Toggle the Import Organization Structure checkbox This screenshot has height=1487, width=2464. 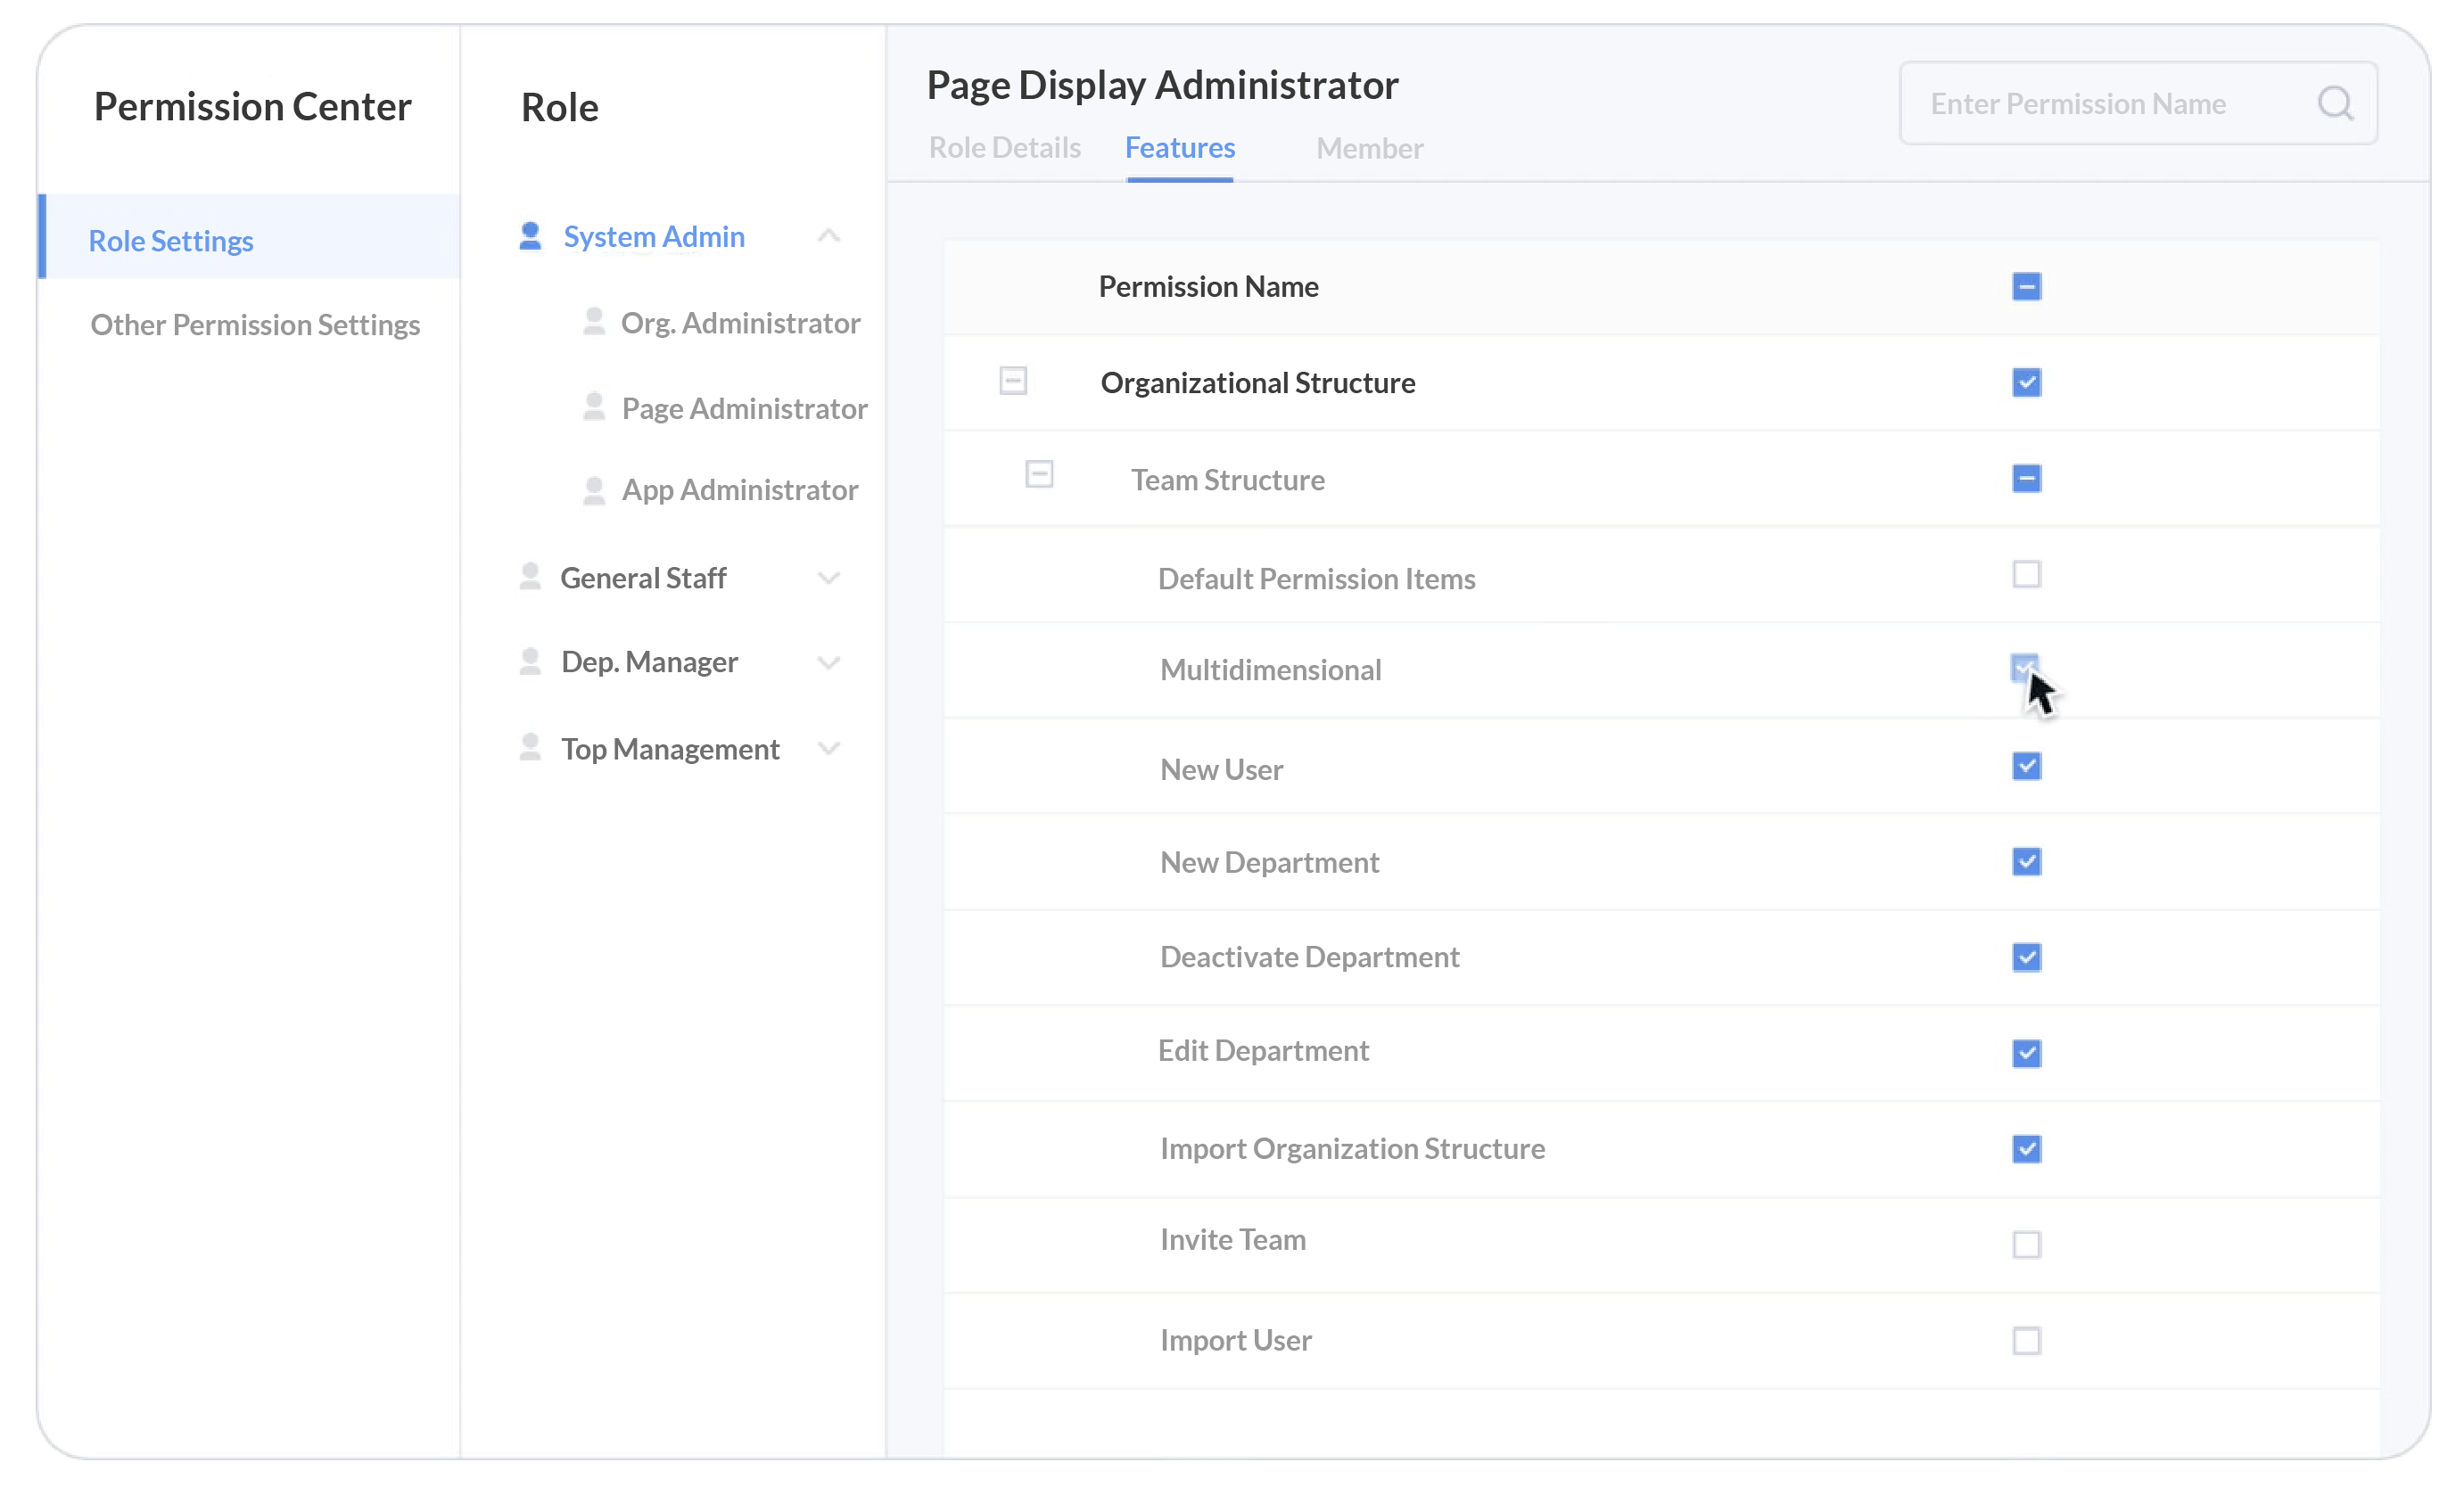2027,1149
